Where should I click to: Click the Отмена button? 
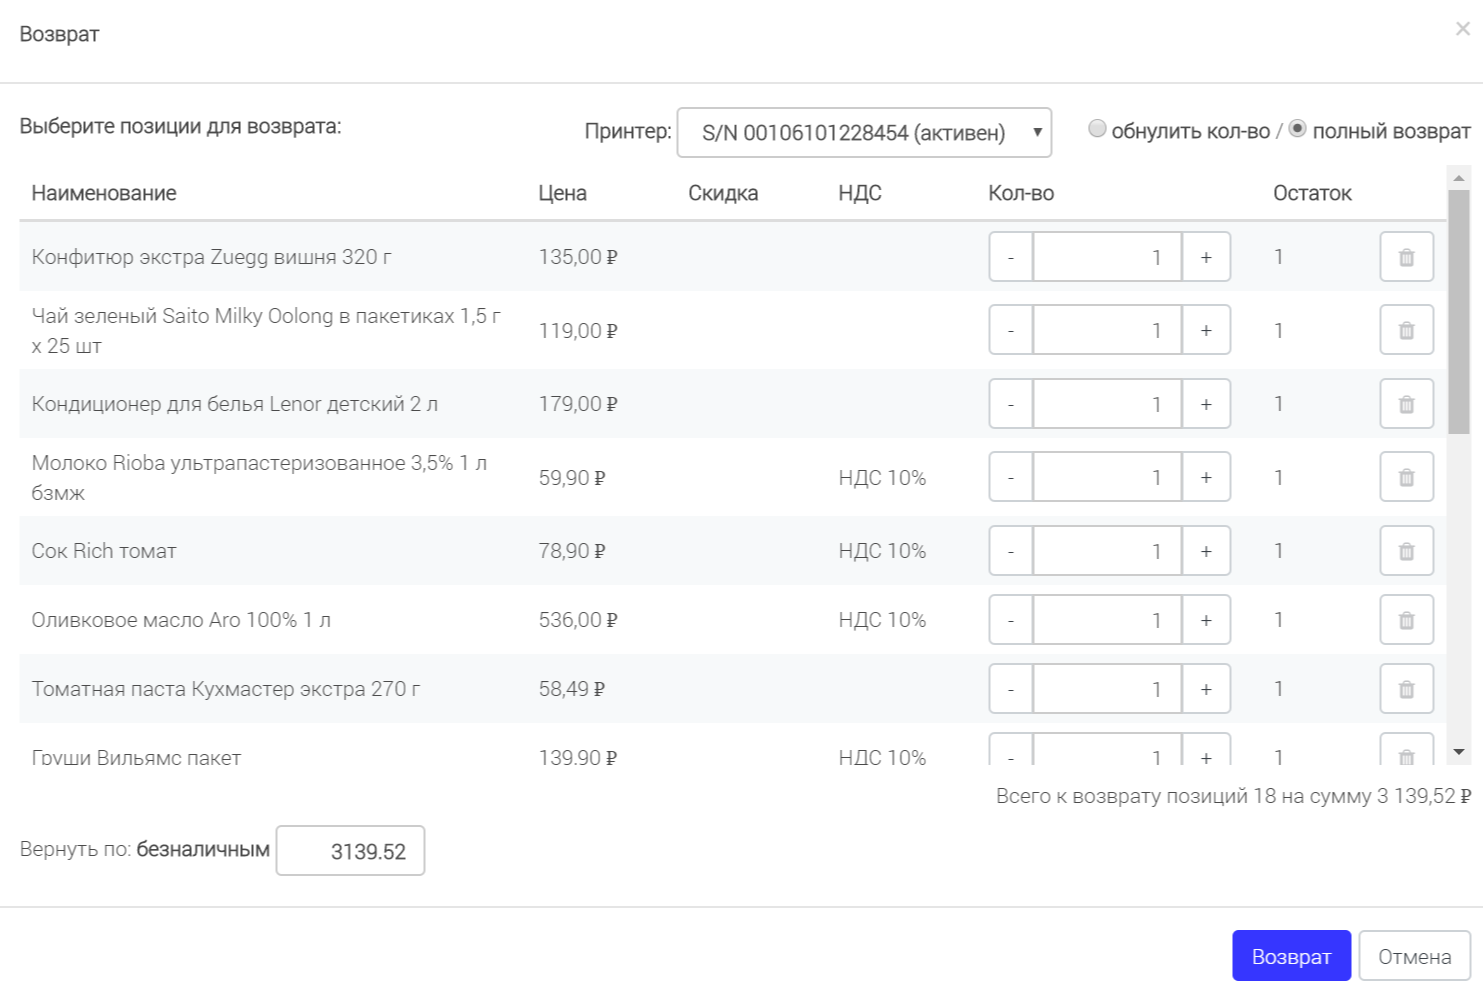pyautogui.click(x=1414, y=956)
